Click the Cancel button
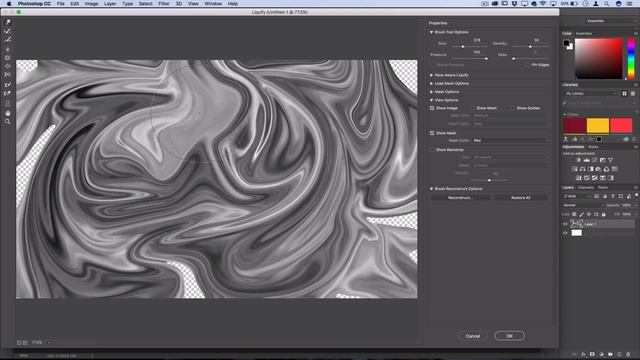This screenshot has width=640, height=360. (473, 336)
